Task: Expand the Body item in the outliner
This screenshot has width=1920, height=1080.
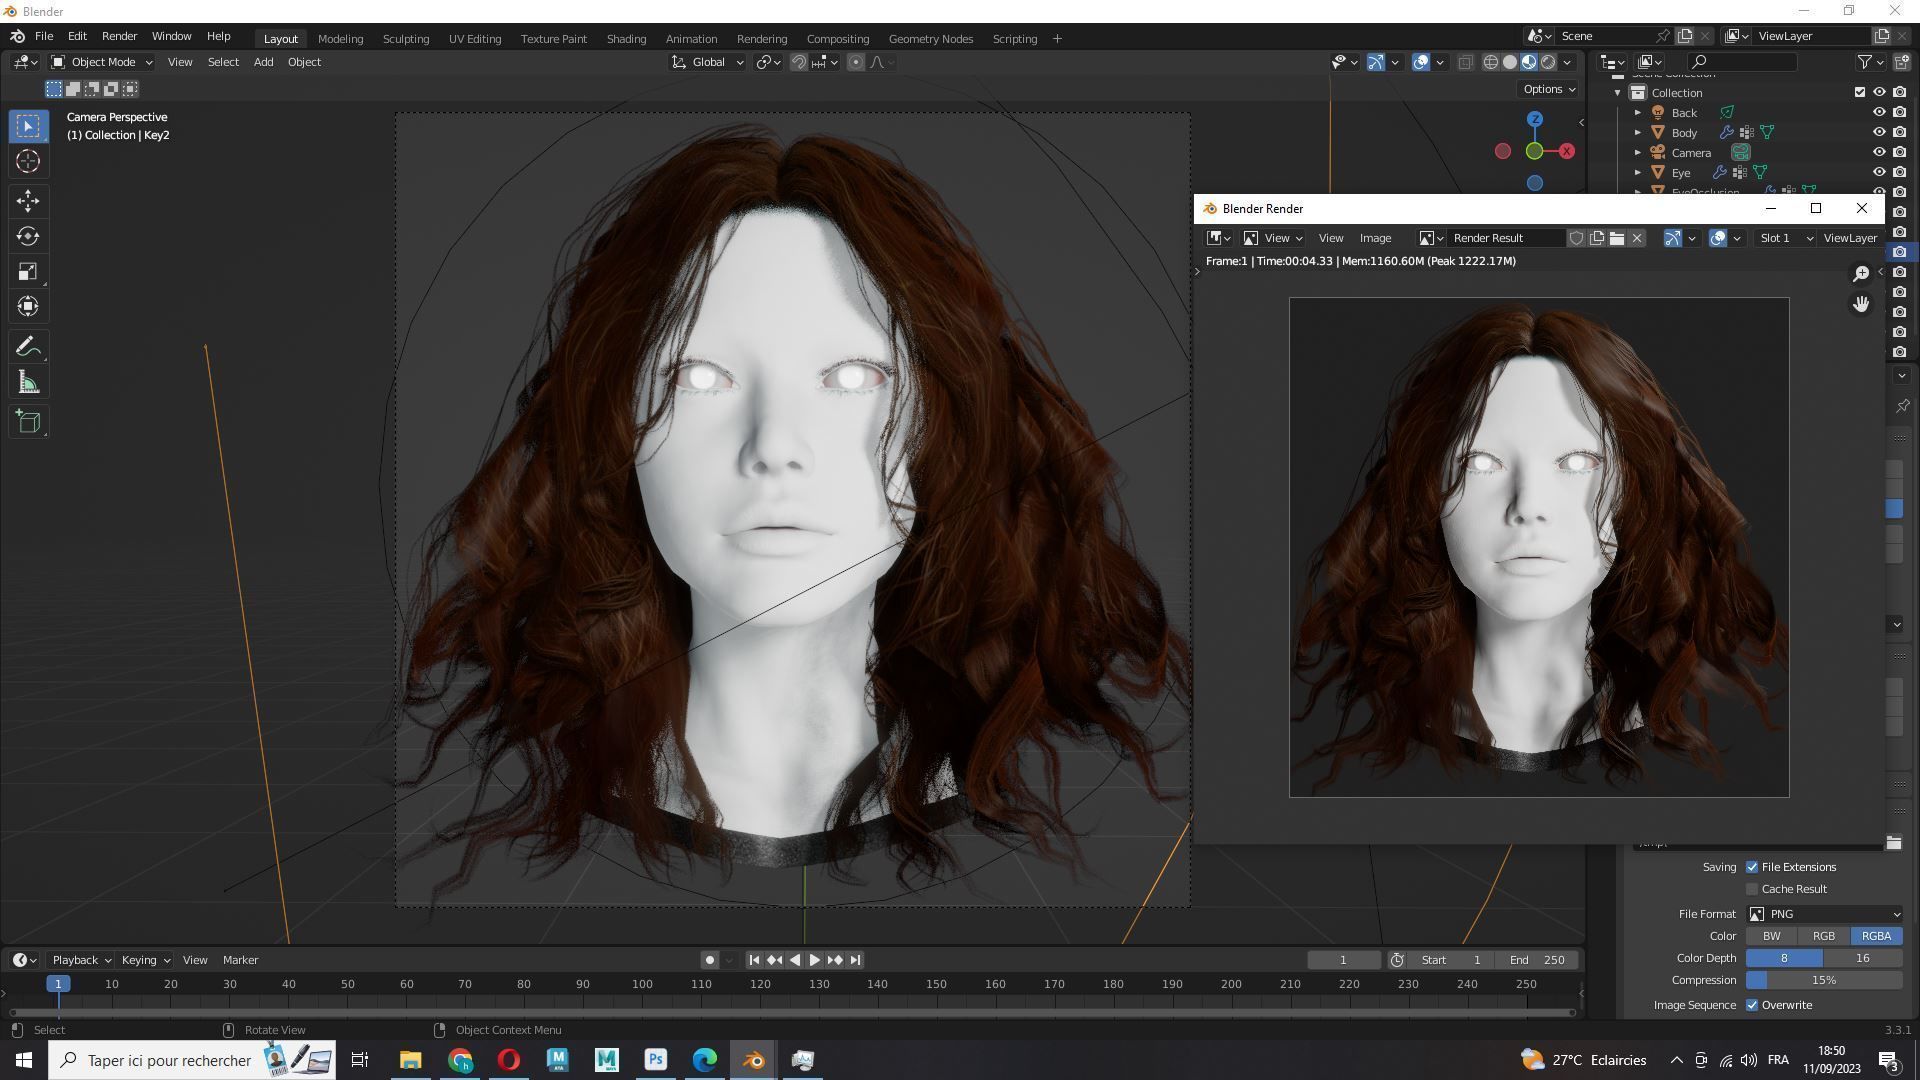Action: click(1638, 132)
